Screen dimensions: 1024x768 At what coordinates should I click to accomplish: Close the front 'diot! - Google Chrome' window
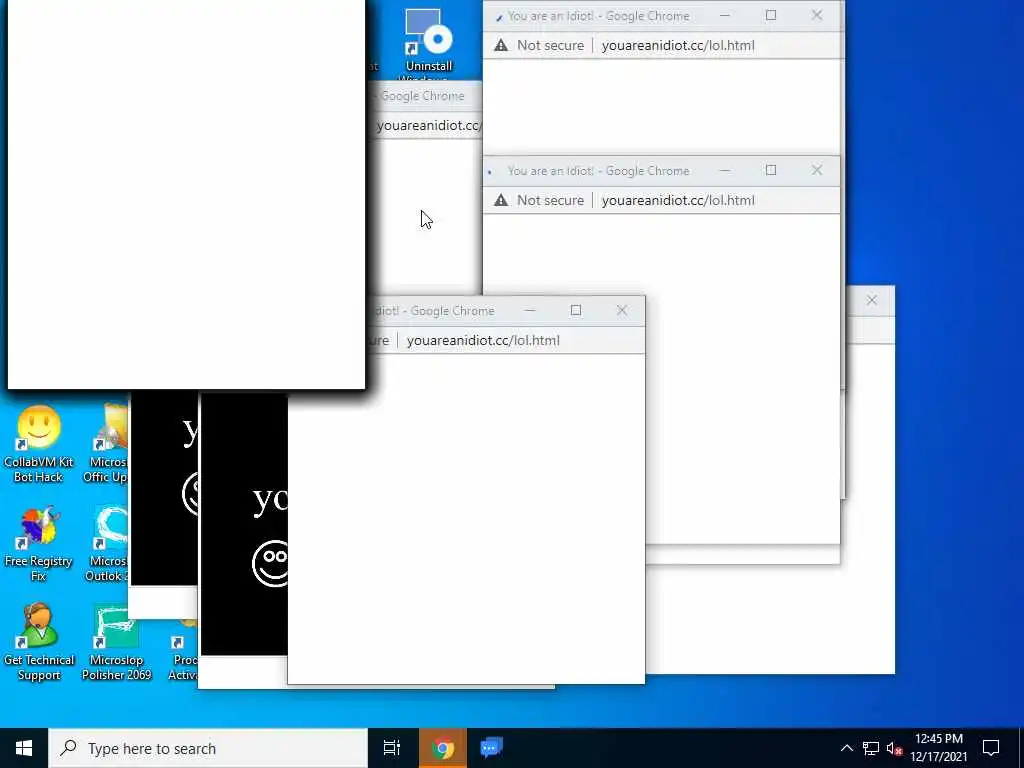(x=622, y=310)
